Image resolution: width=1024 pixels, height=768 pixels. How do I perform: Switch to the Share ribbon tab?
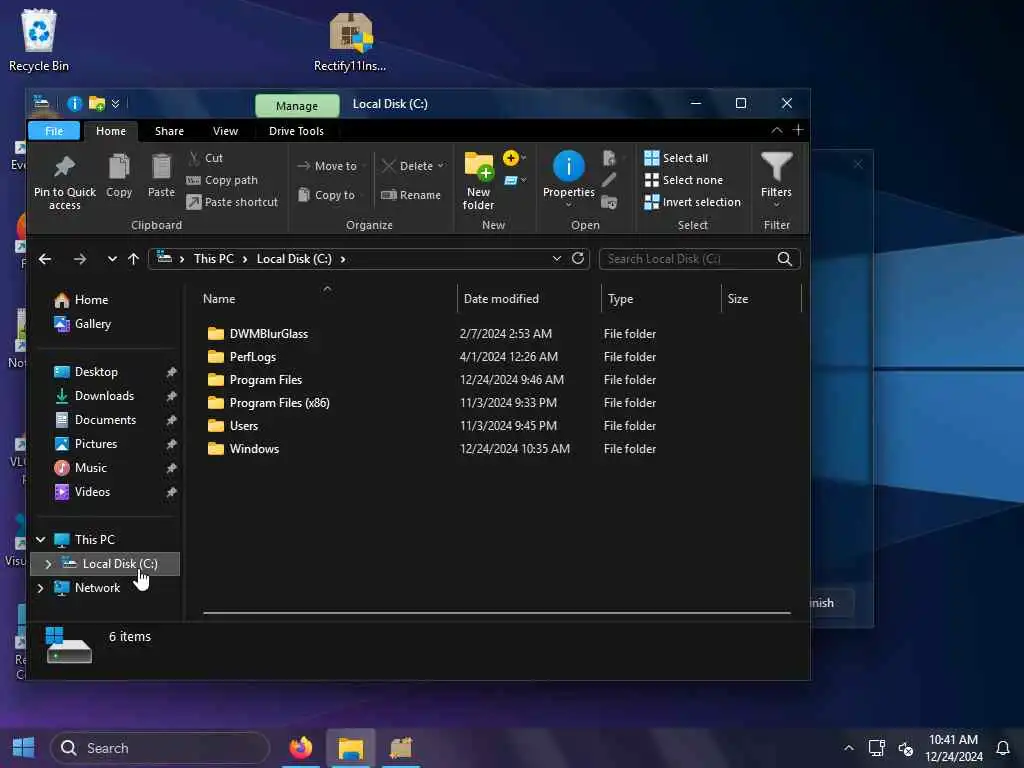click(169, 131)
